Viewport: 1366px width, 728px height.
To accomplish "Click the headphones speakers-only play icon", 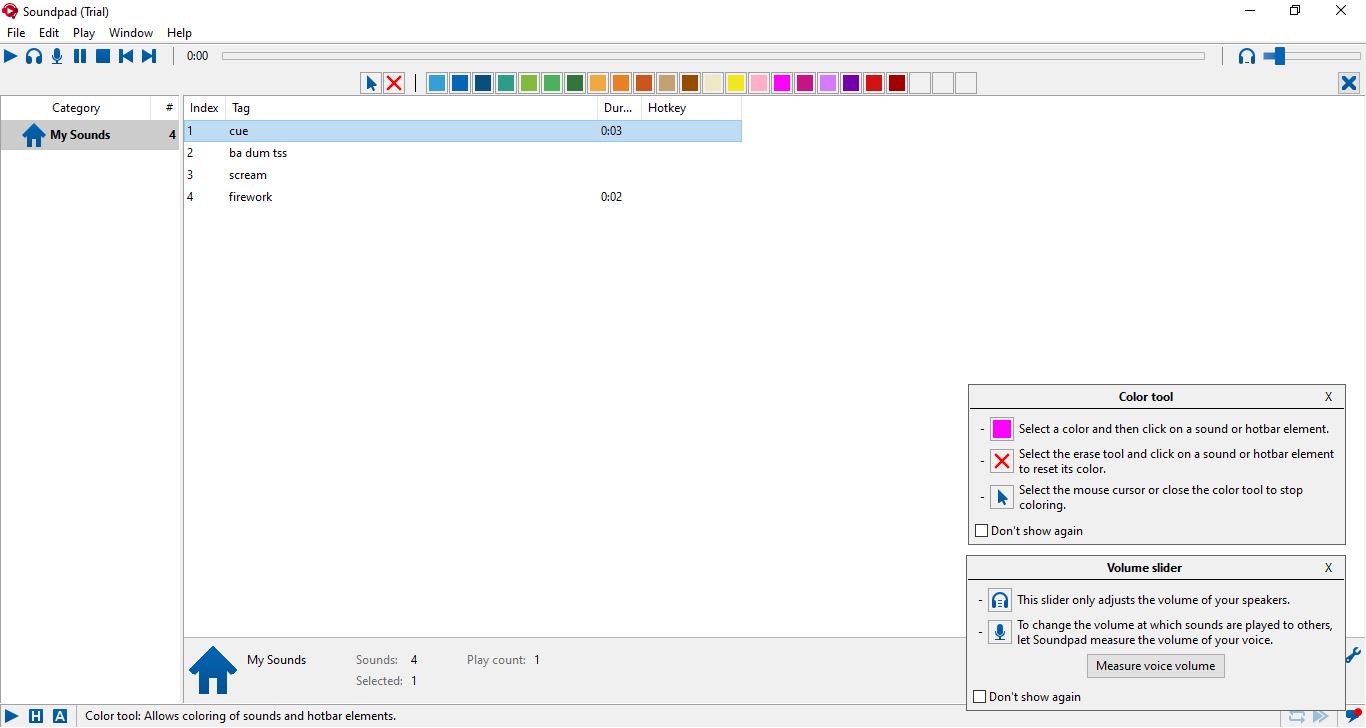I will click(x=34, y=56).
